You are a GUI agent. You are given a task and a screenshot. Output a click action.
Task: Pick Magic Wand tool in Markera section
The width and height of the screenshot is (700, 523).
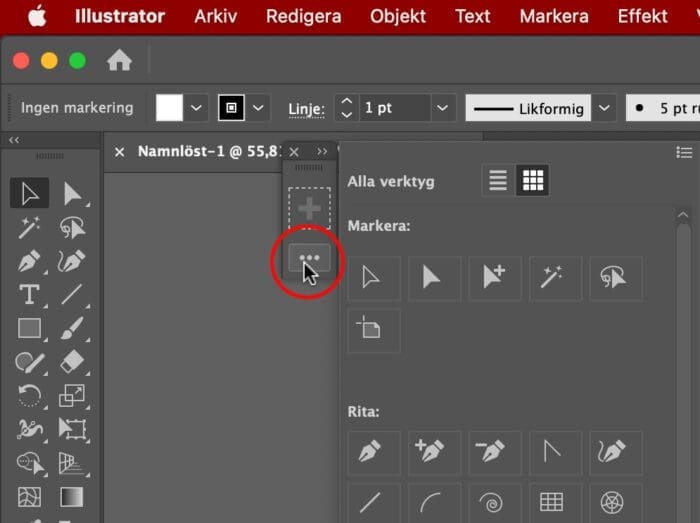click(555, 278)
